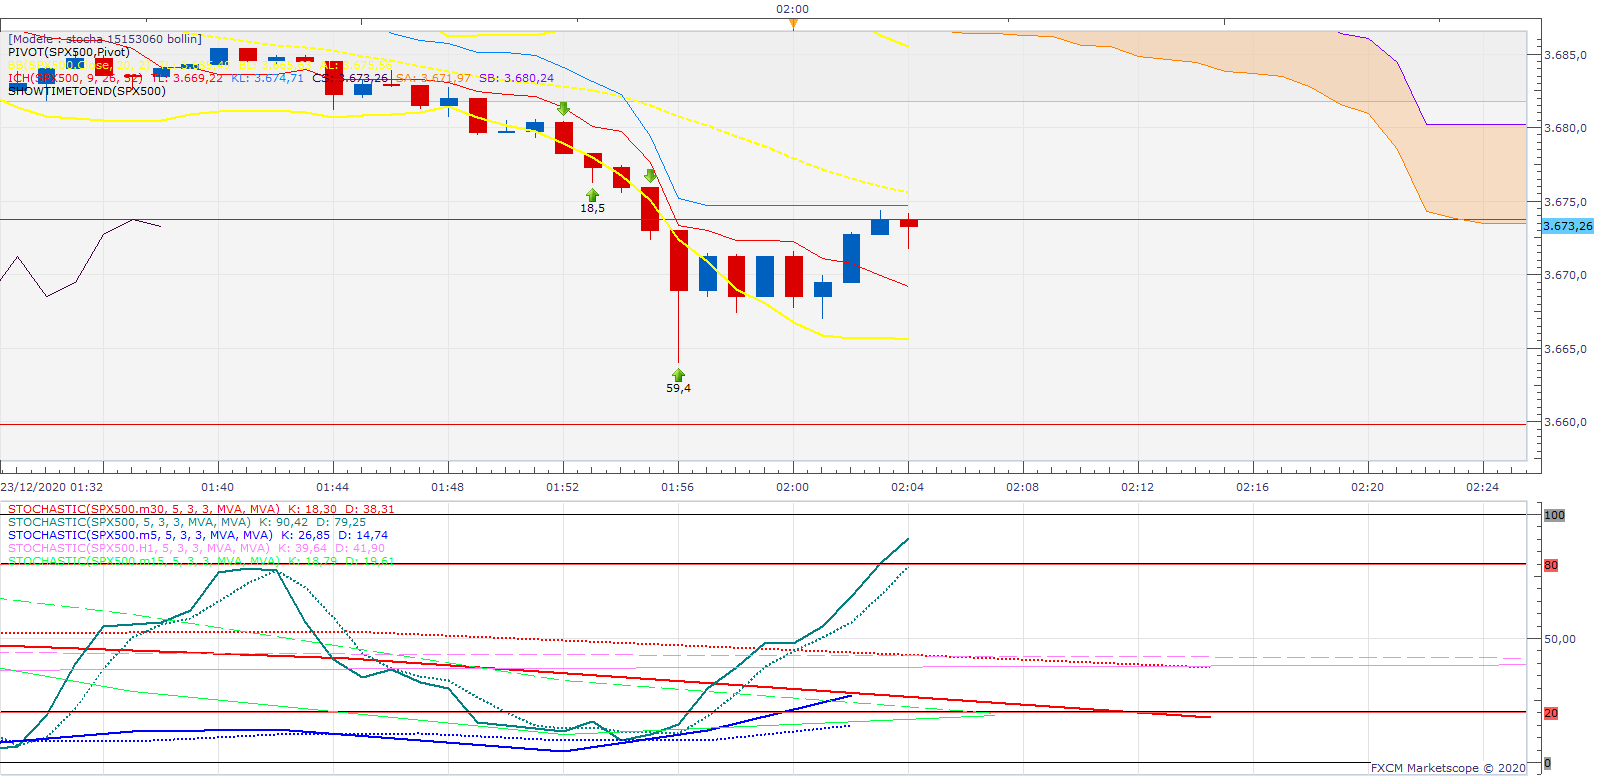
Task: Click the 3.680,0 price axis label
Action: coord(1565,128)
